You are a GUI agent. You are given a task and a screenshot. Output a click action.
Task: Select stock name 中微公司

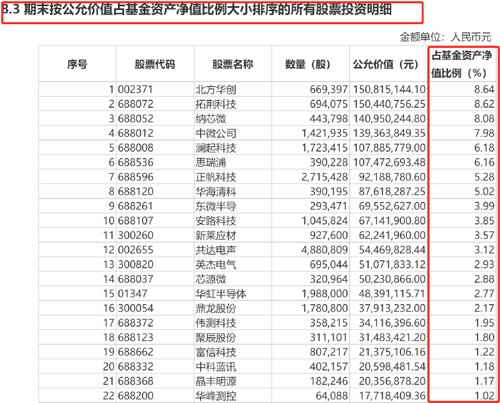216,133
